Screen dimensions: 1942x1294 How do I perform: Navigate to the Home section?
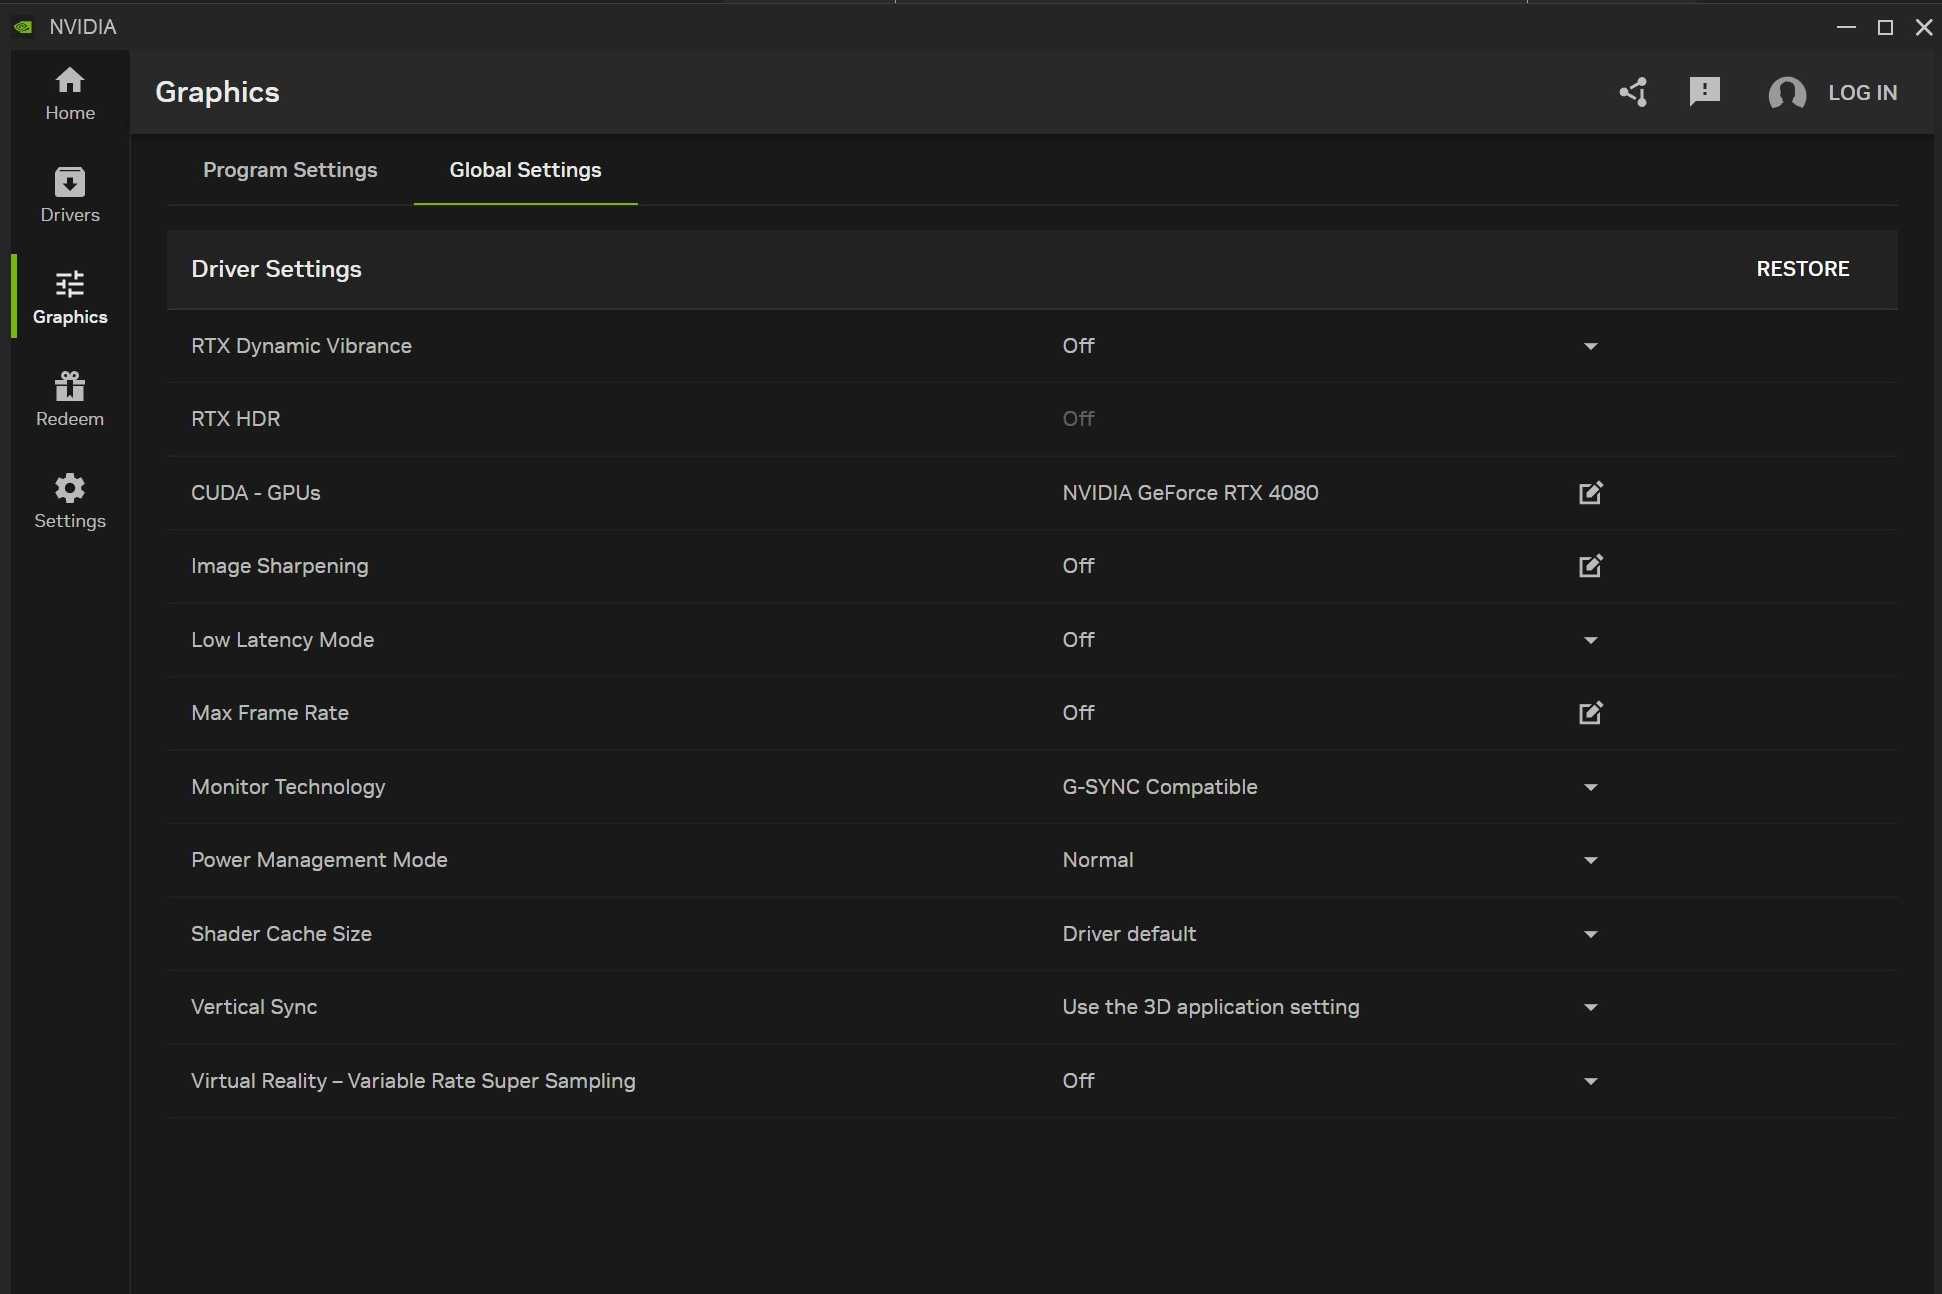click(x=69, y=93)
